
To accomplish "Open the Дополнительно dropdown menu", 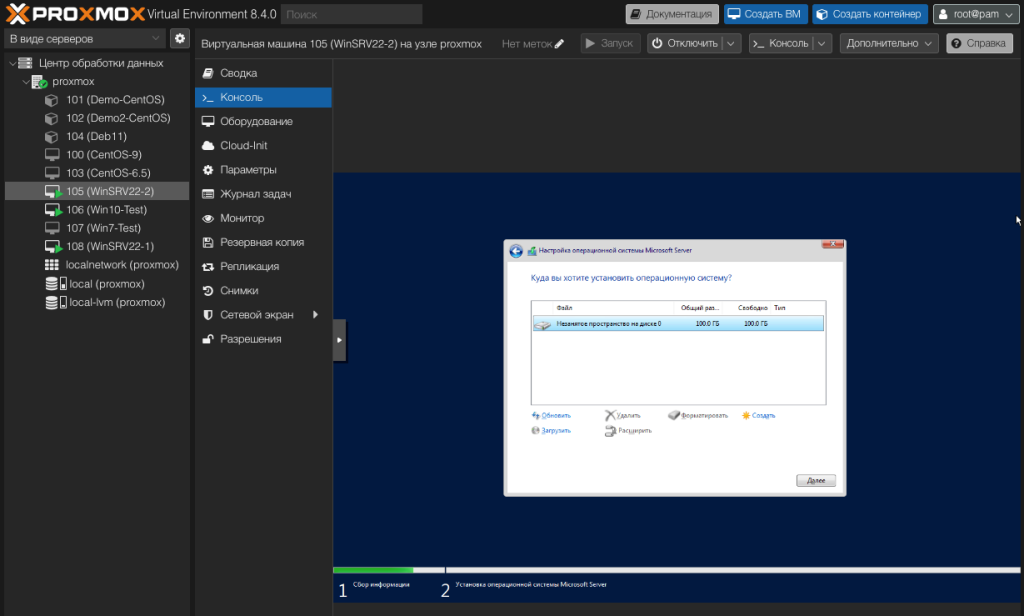I will tap(889, 44).
